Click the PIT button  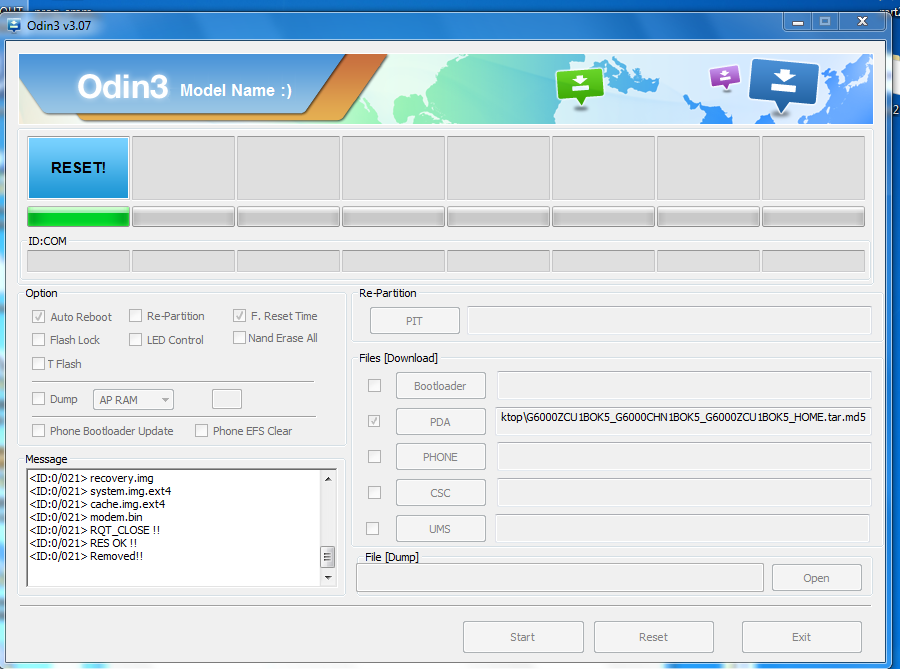coord(414,321)
